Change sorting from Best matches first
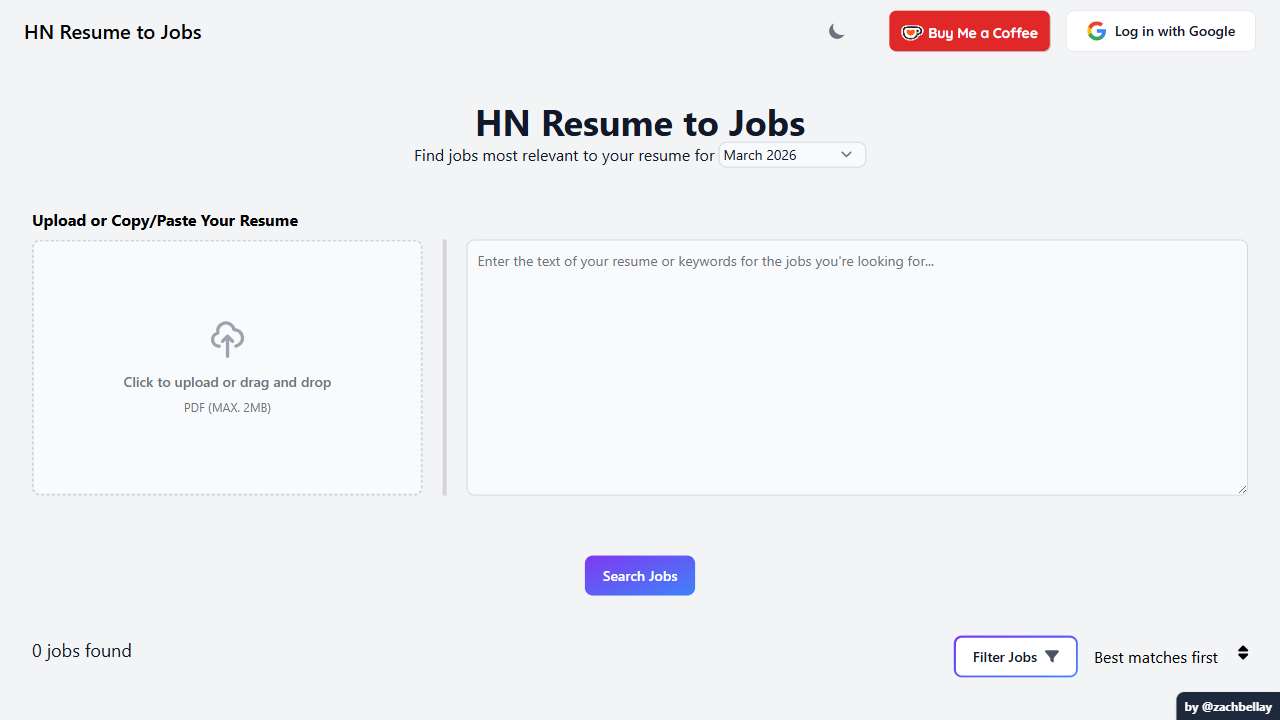Screen dimensions: 1280x720 1156,657
